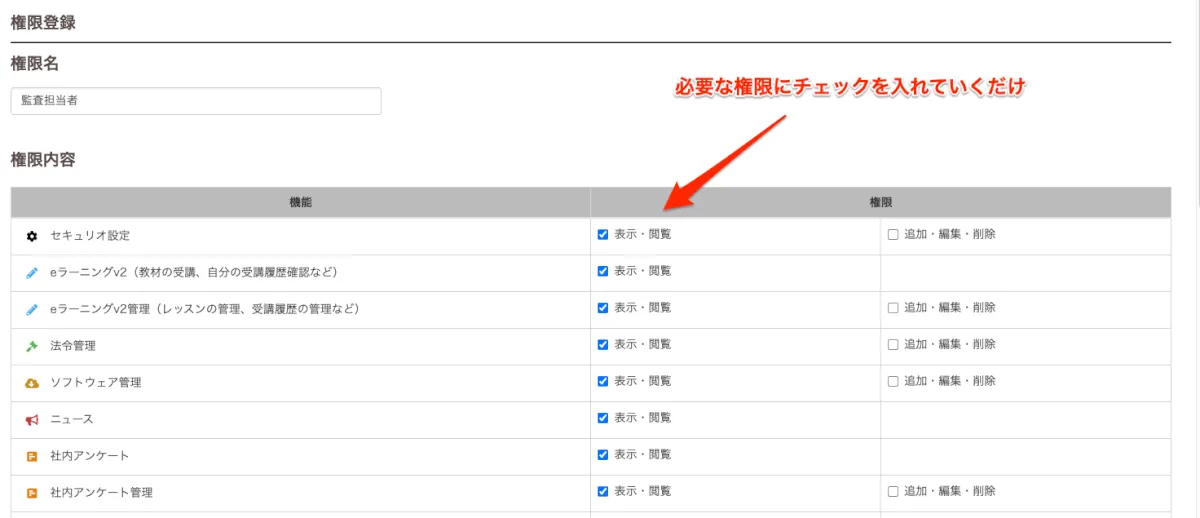This screenshot has height=518, width=1200.
Task: Toggle 表示・閲覧 for 社内アンケート
Action: click(603, 455)
